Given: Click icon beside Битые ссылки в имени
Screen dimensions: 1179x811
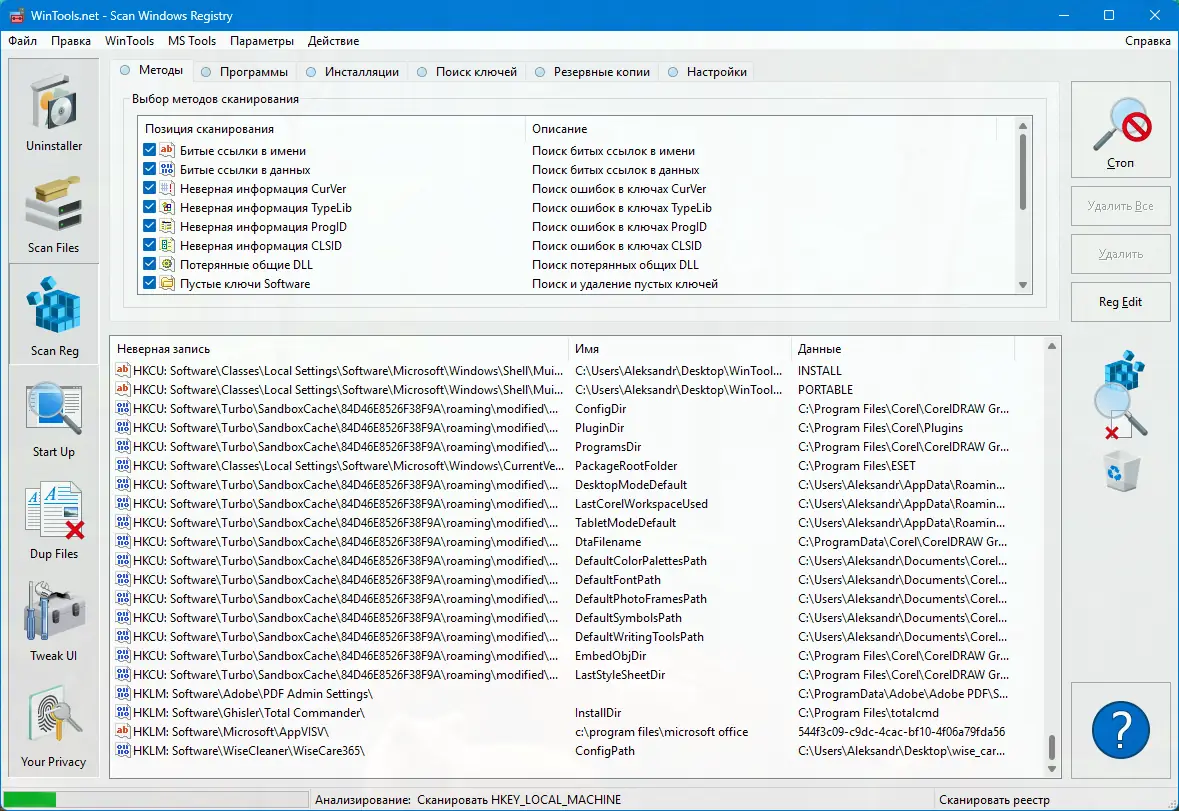Looking at the screenshot, I should pyautogui.click(x=167, y=150).
